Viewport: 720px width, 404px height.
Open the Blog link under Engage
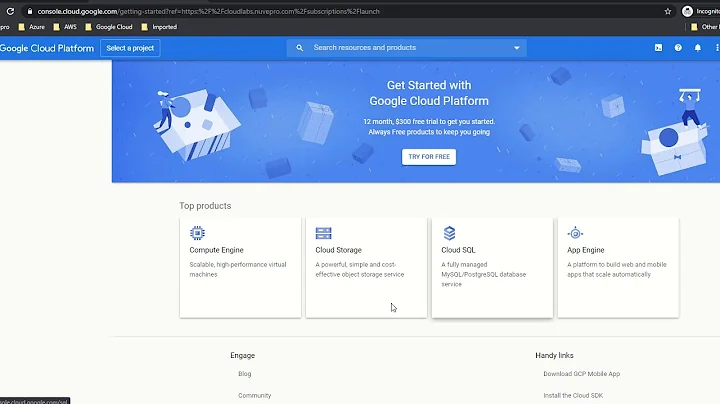245,374
